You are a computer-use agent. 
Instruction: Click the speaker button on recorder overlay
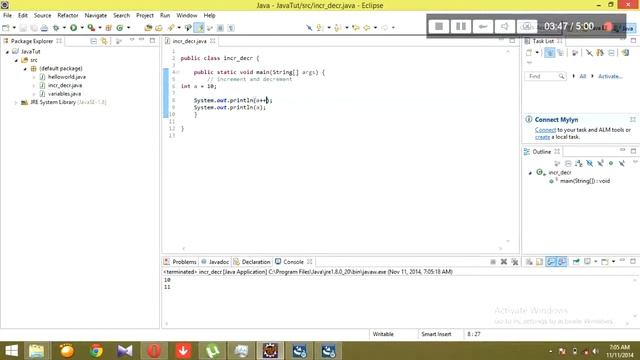coord(505,27)
